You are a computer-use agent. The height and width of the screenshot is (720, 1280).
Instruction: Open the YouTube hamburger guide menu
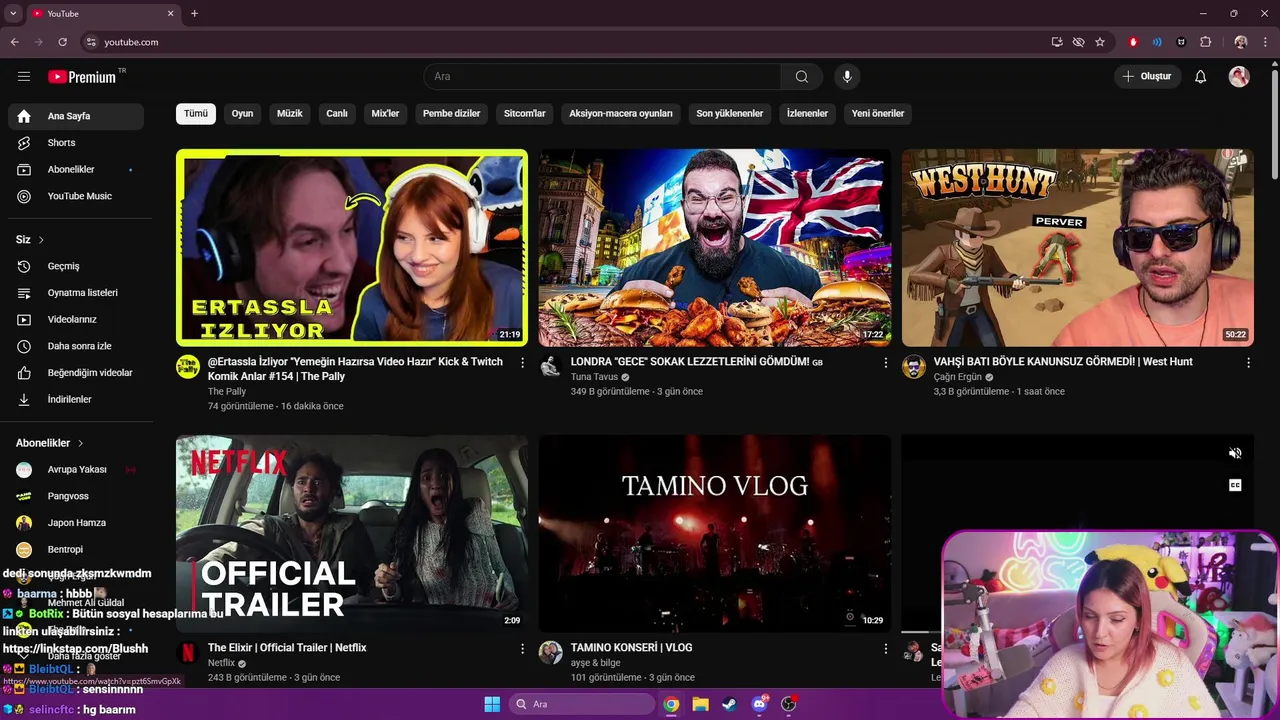24,77
